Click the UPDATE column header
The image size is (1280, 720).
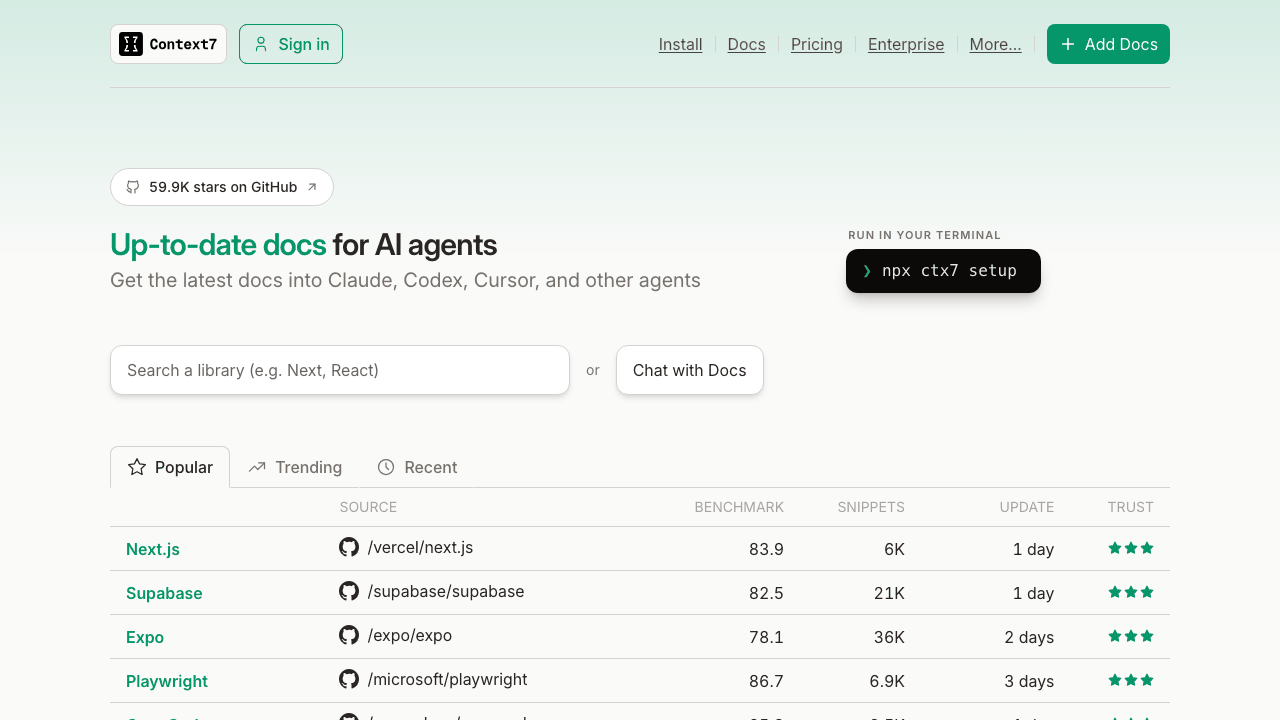(x=1027, y=507)
